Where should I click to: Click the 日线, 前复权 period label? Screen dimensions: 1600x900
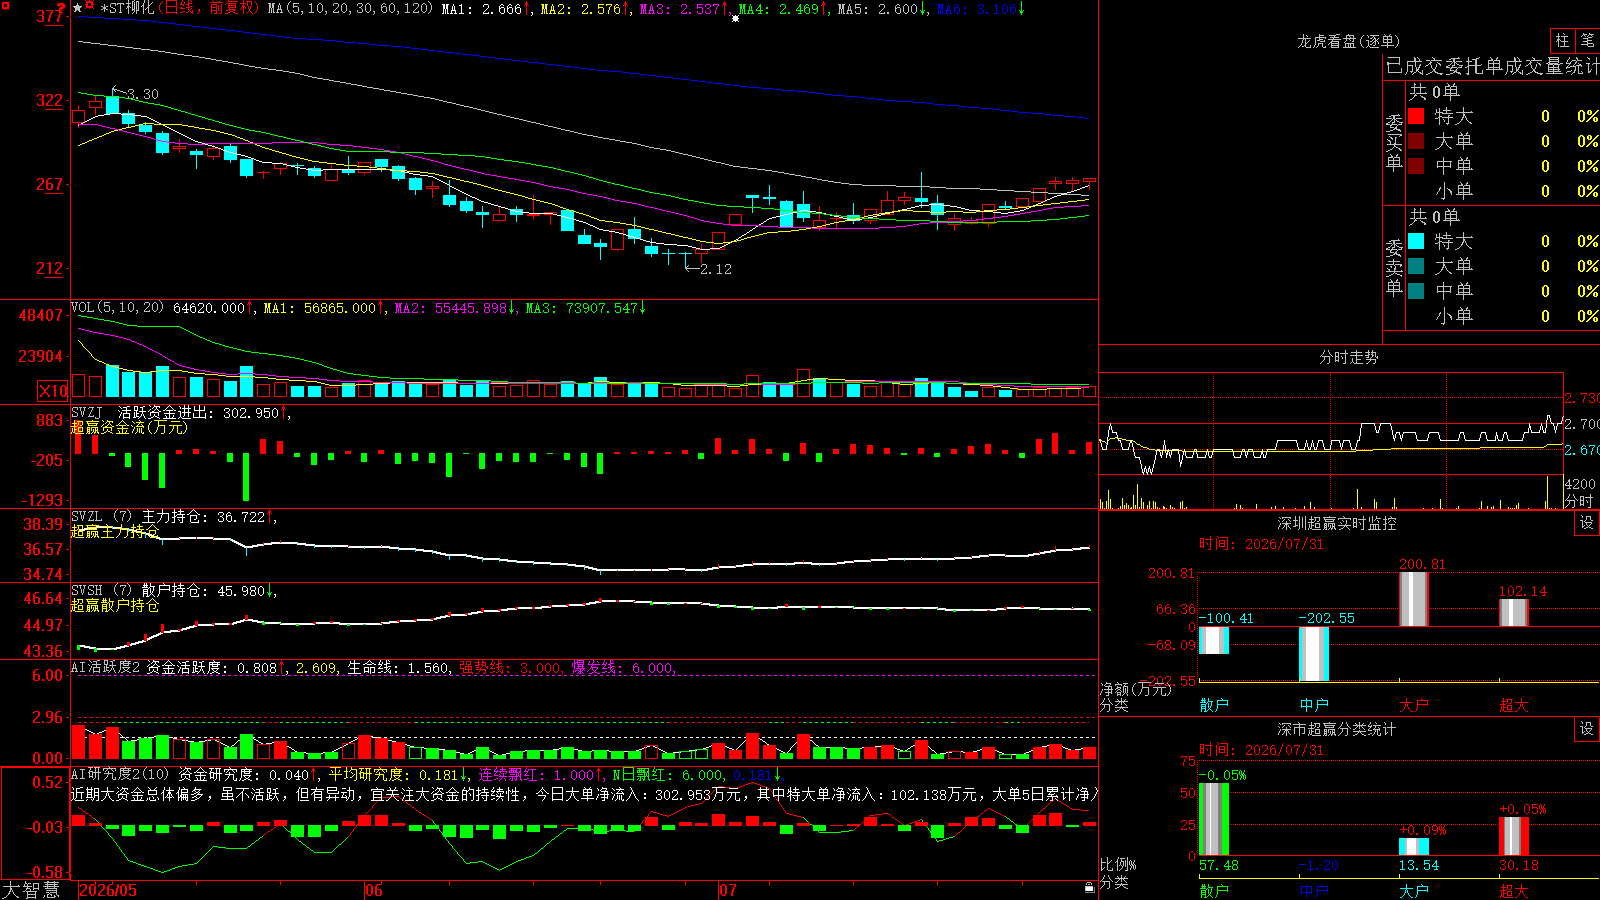tap(209, 8)
